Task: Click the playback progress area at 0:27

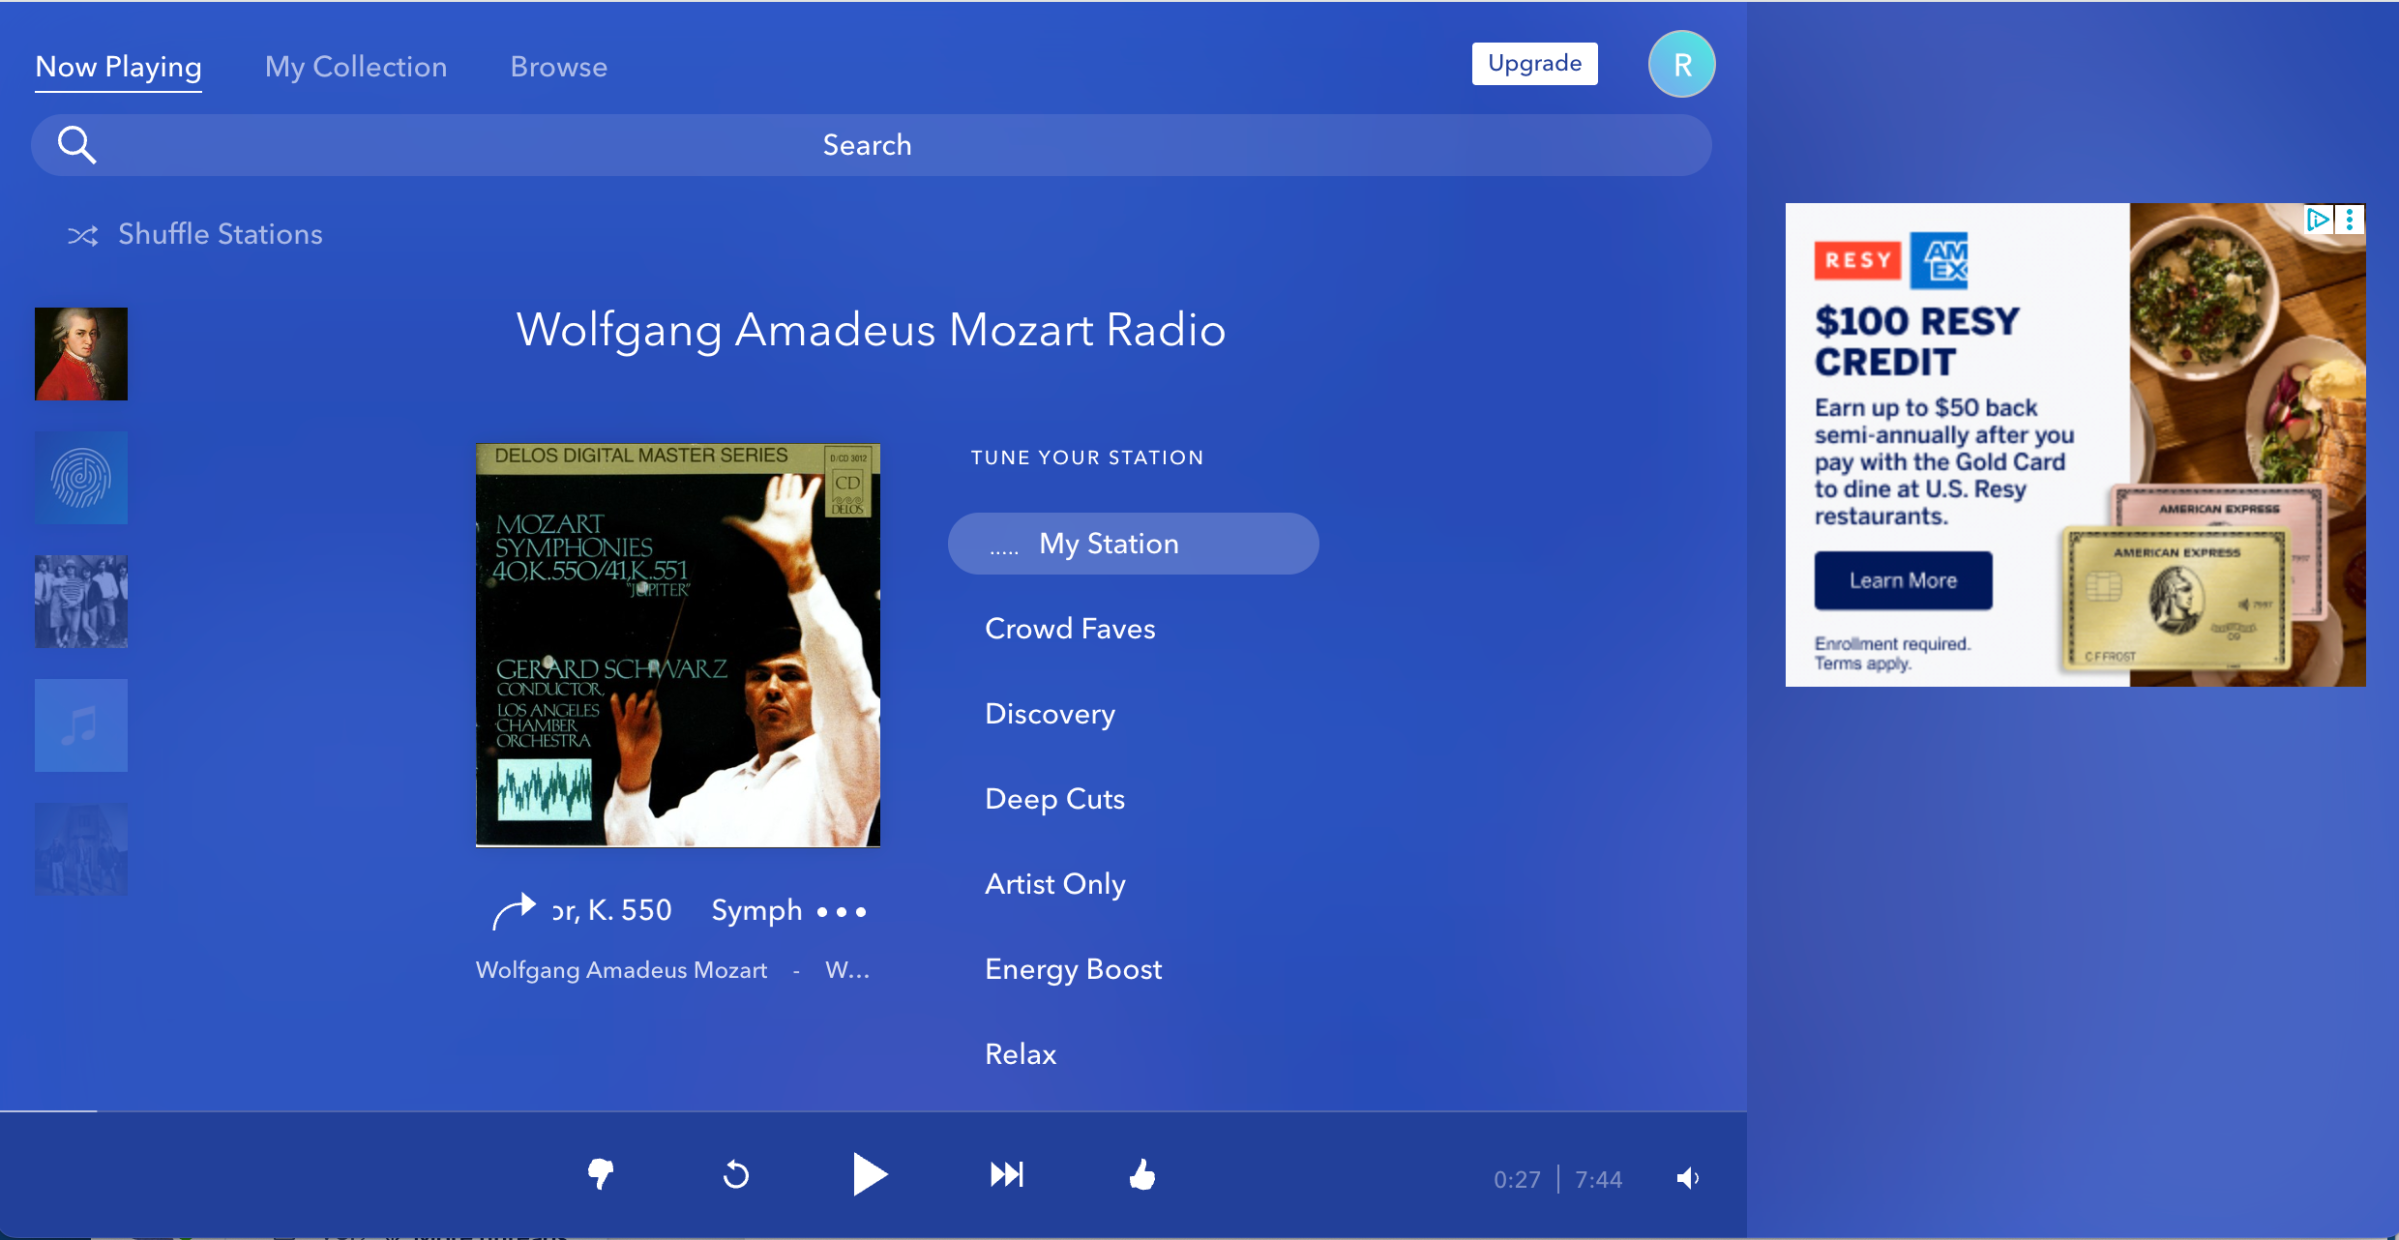Action: 1516,1179
